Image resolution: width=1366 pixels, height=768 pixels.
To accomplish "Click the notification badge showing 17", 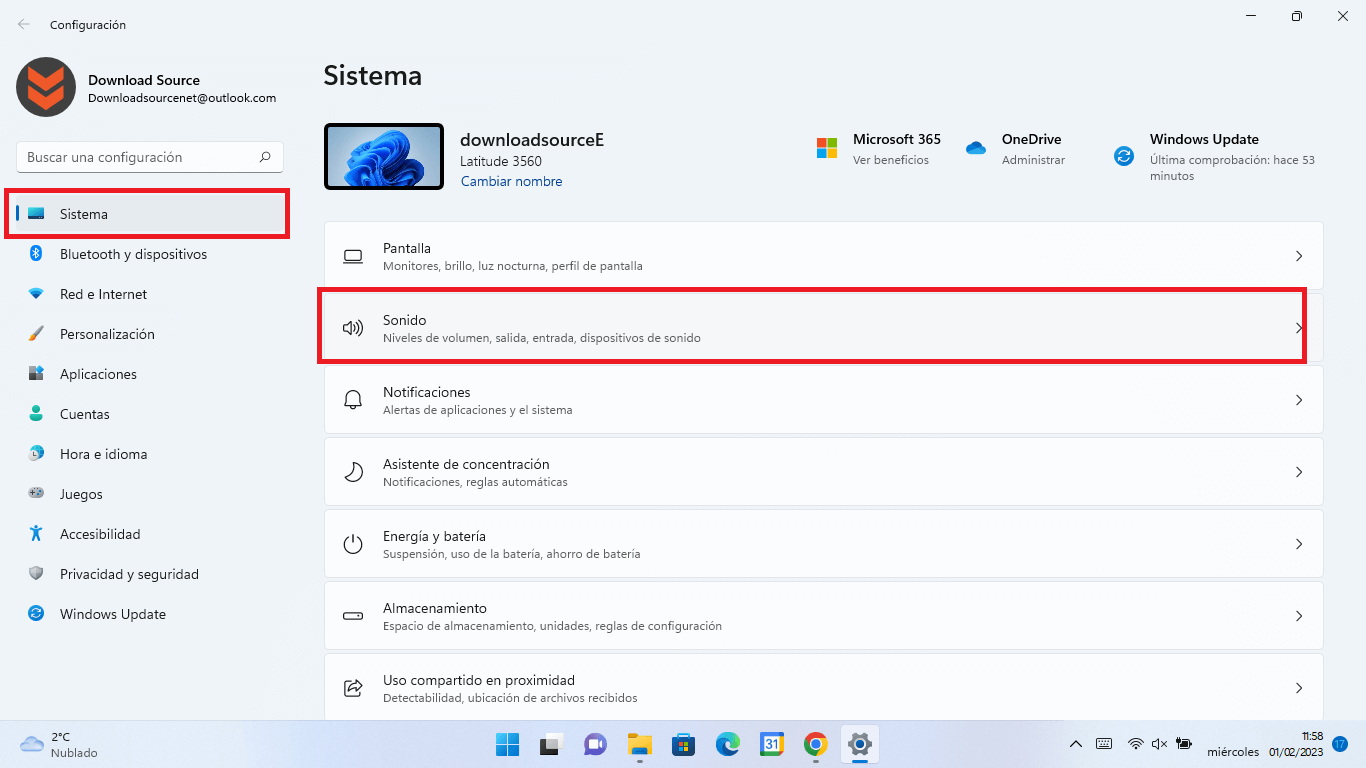I will coord(1340,744).
